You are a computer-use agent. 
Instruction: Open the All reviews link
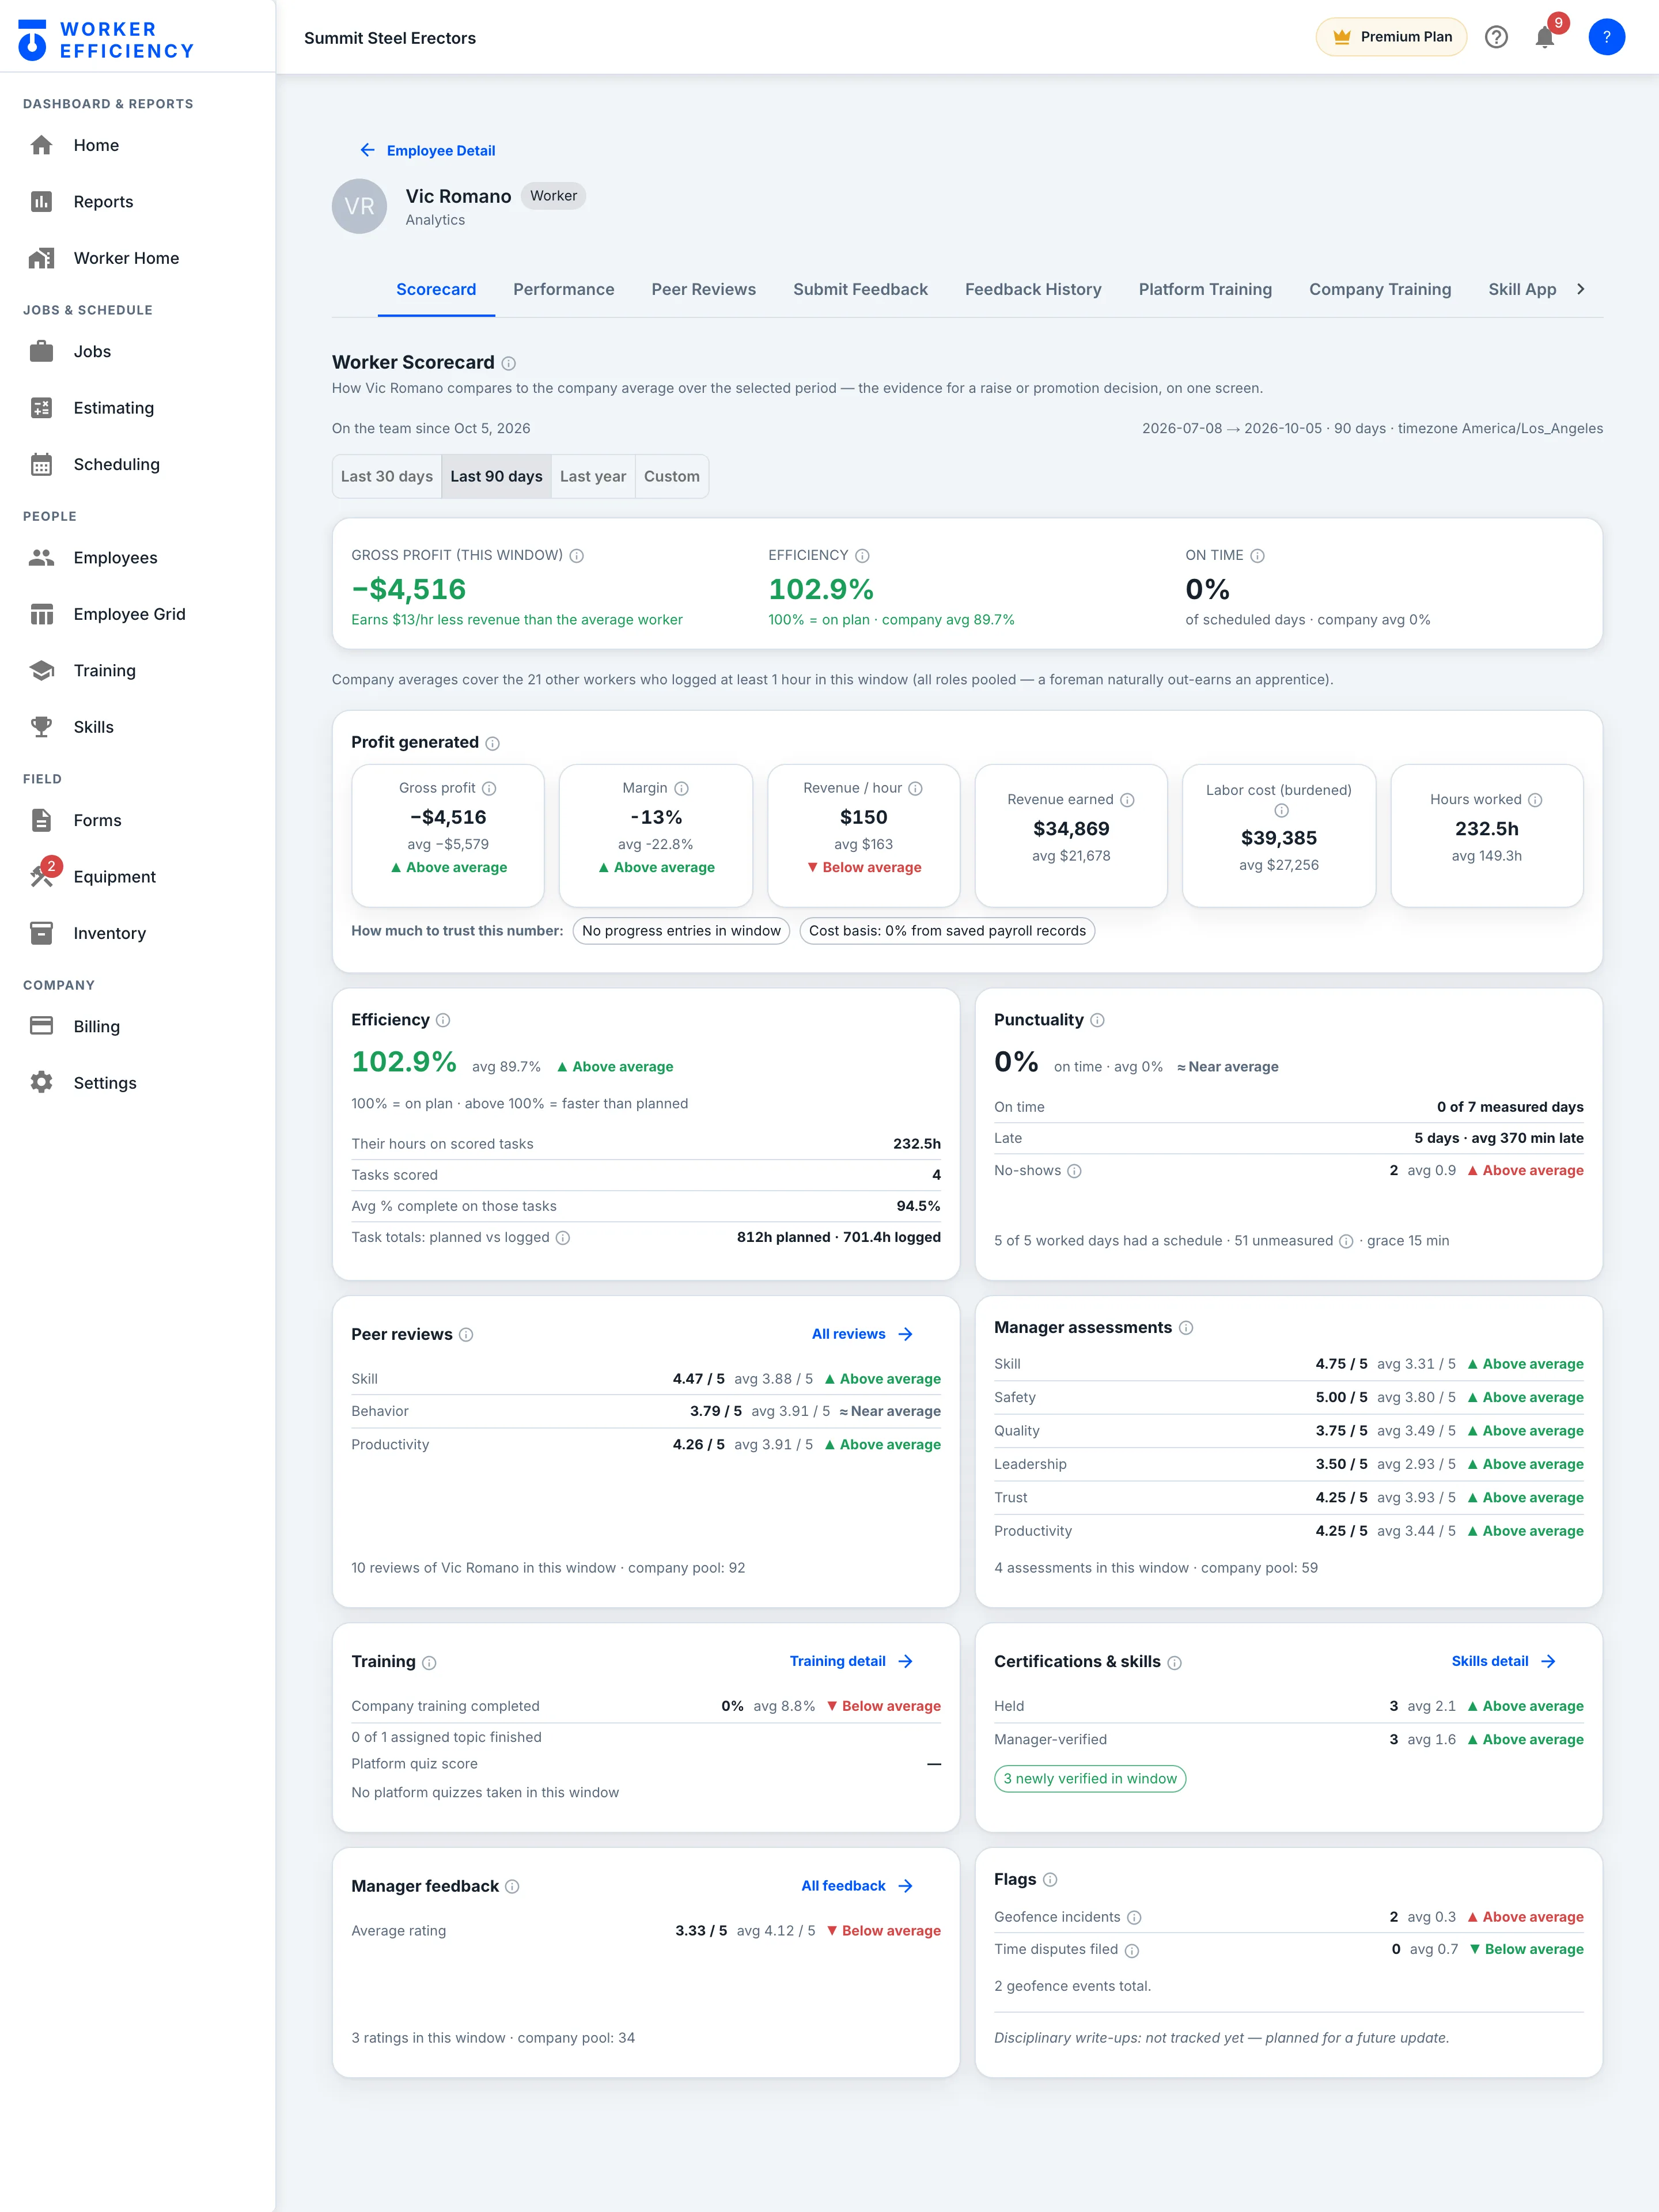tap(863, 1334)
